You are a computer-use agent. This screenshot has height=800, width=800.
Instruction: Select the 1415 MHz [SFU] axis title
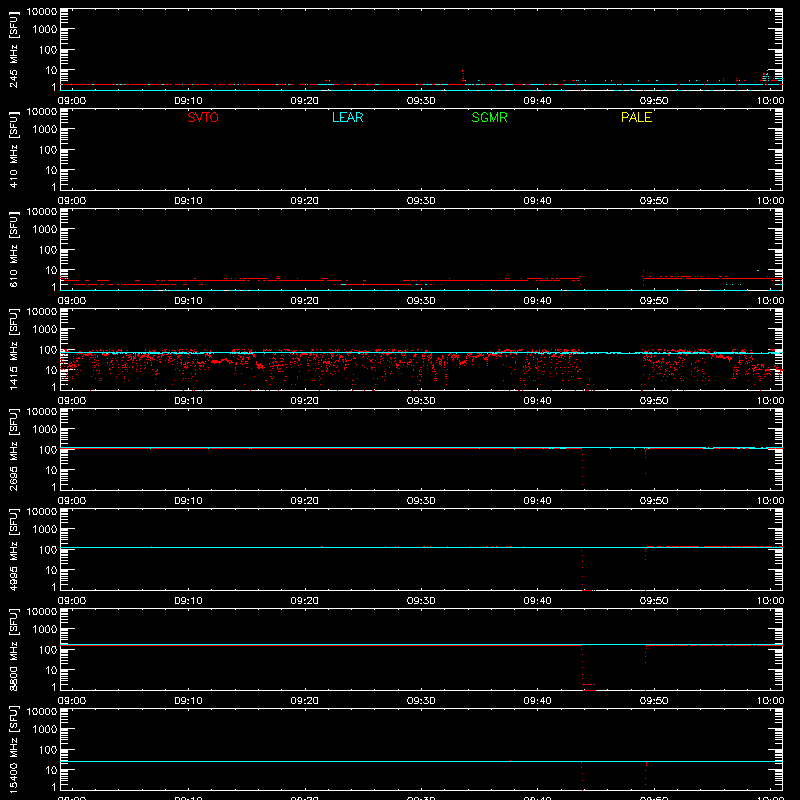coord(14,349)
